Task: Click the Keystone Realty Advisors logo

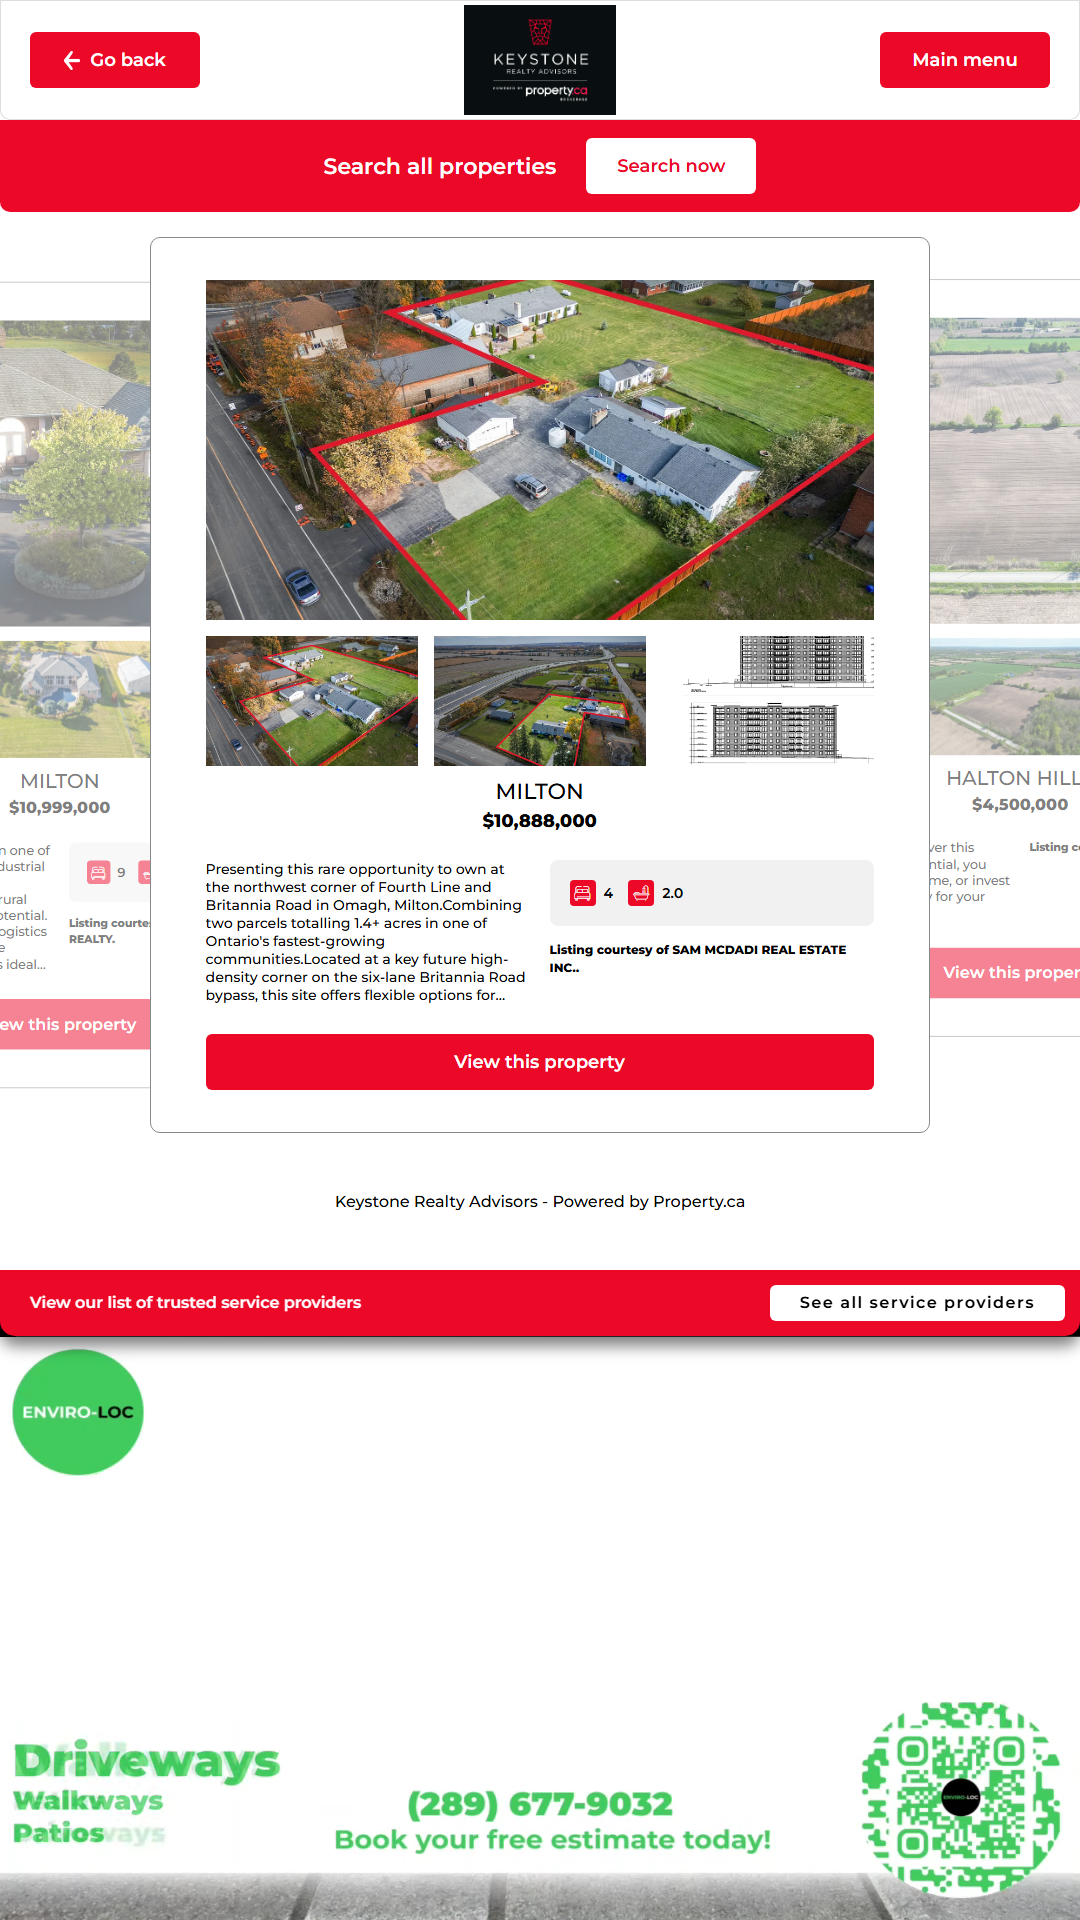Action: (540, 60)
